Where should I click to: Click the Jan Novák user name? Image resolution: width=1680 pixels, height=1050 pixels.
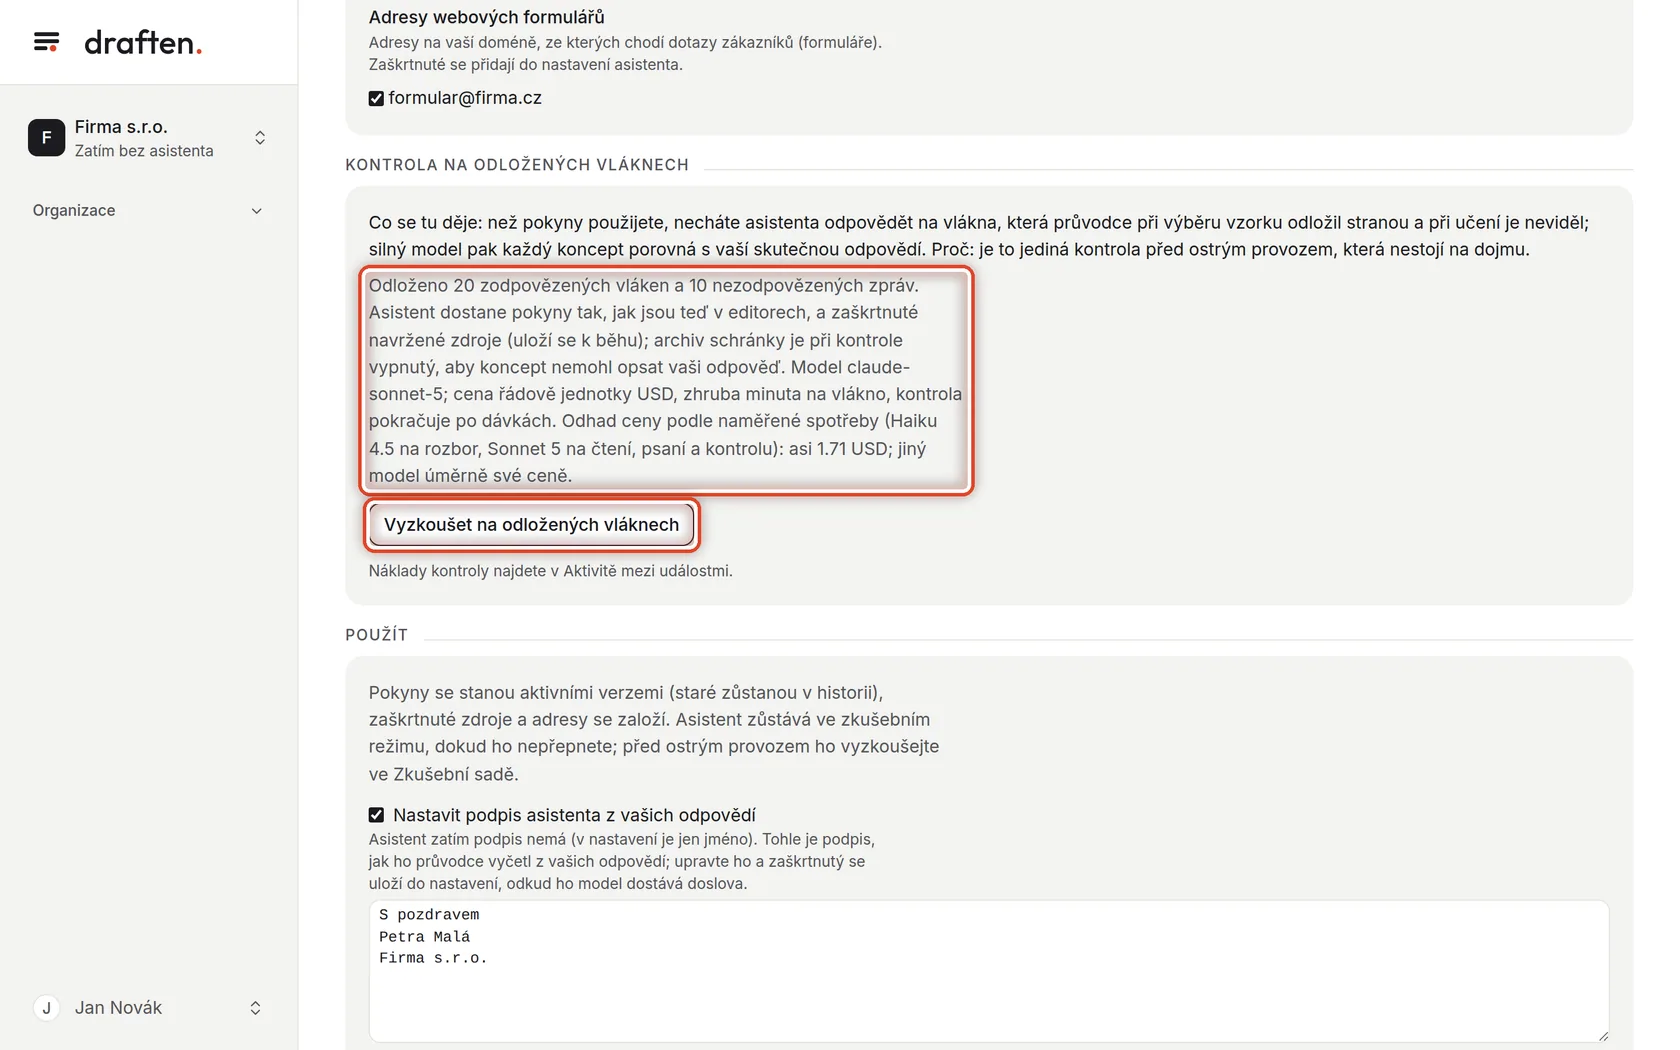coord(118,1008)
